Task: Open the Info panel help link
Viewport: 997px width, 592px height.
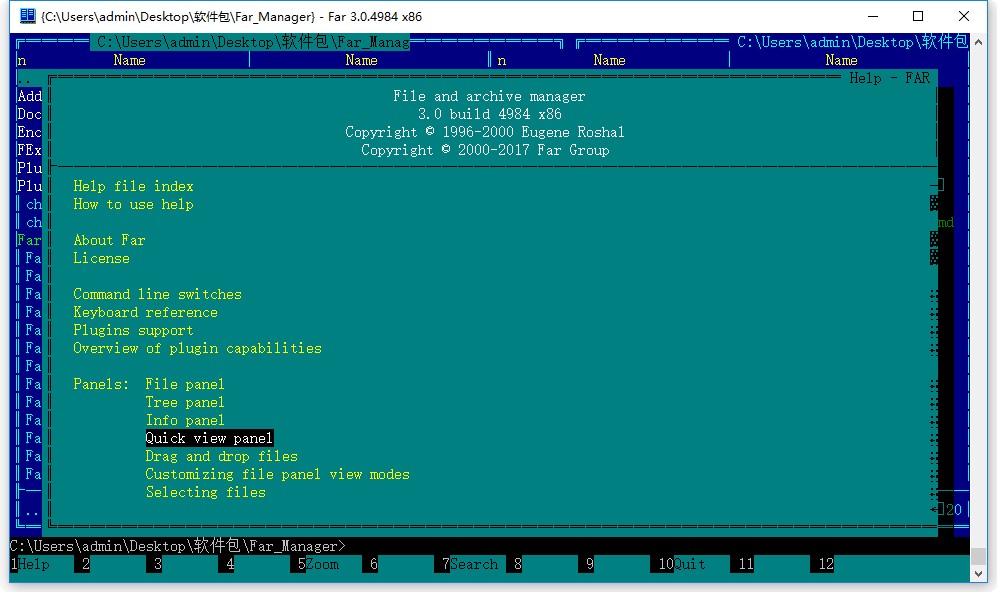Action: pos(185,420)
